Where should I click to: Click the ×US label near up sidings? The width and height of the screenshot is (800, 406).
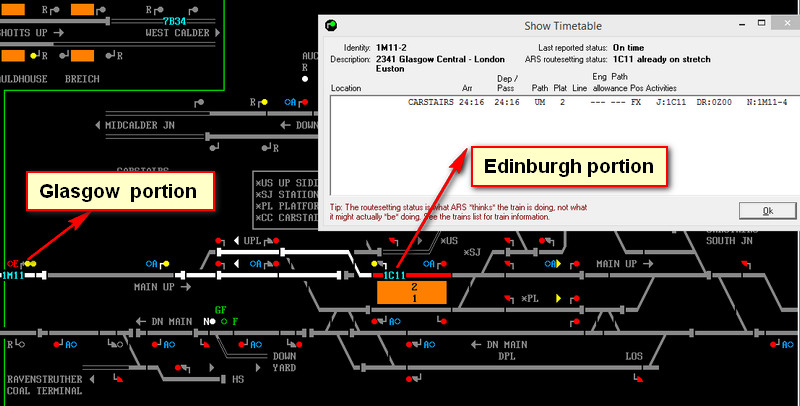tap(449, 241)
